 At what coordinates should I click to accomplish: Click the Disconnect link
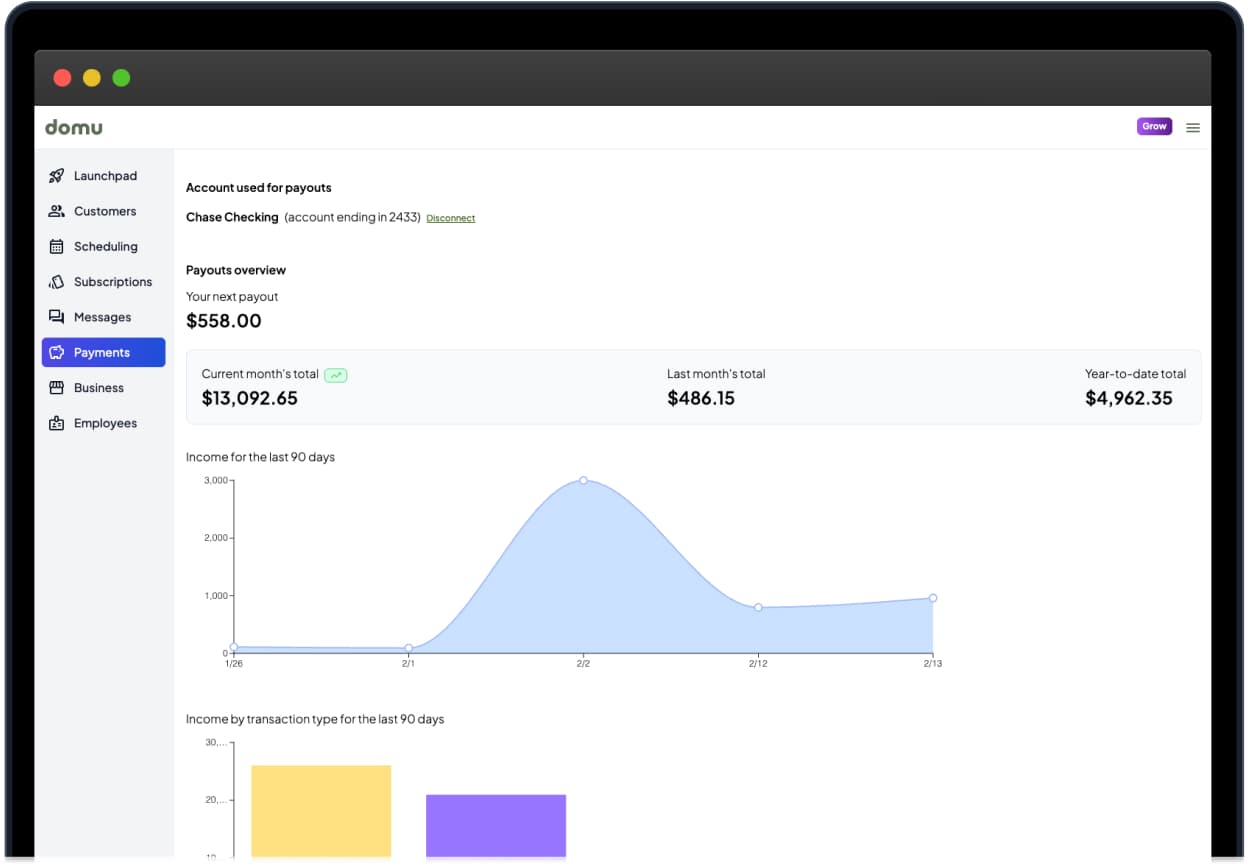coord(451,218)
